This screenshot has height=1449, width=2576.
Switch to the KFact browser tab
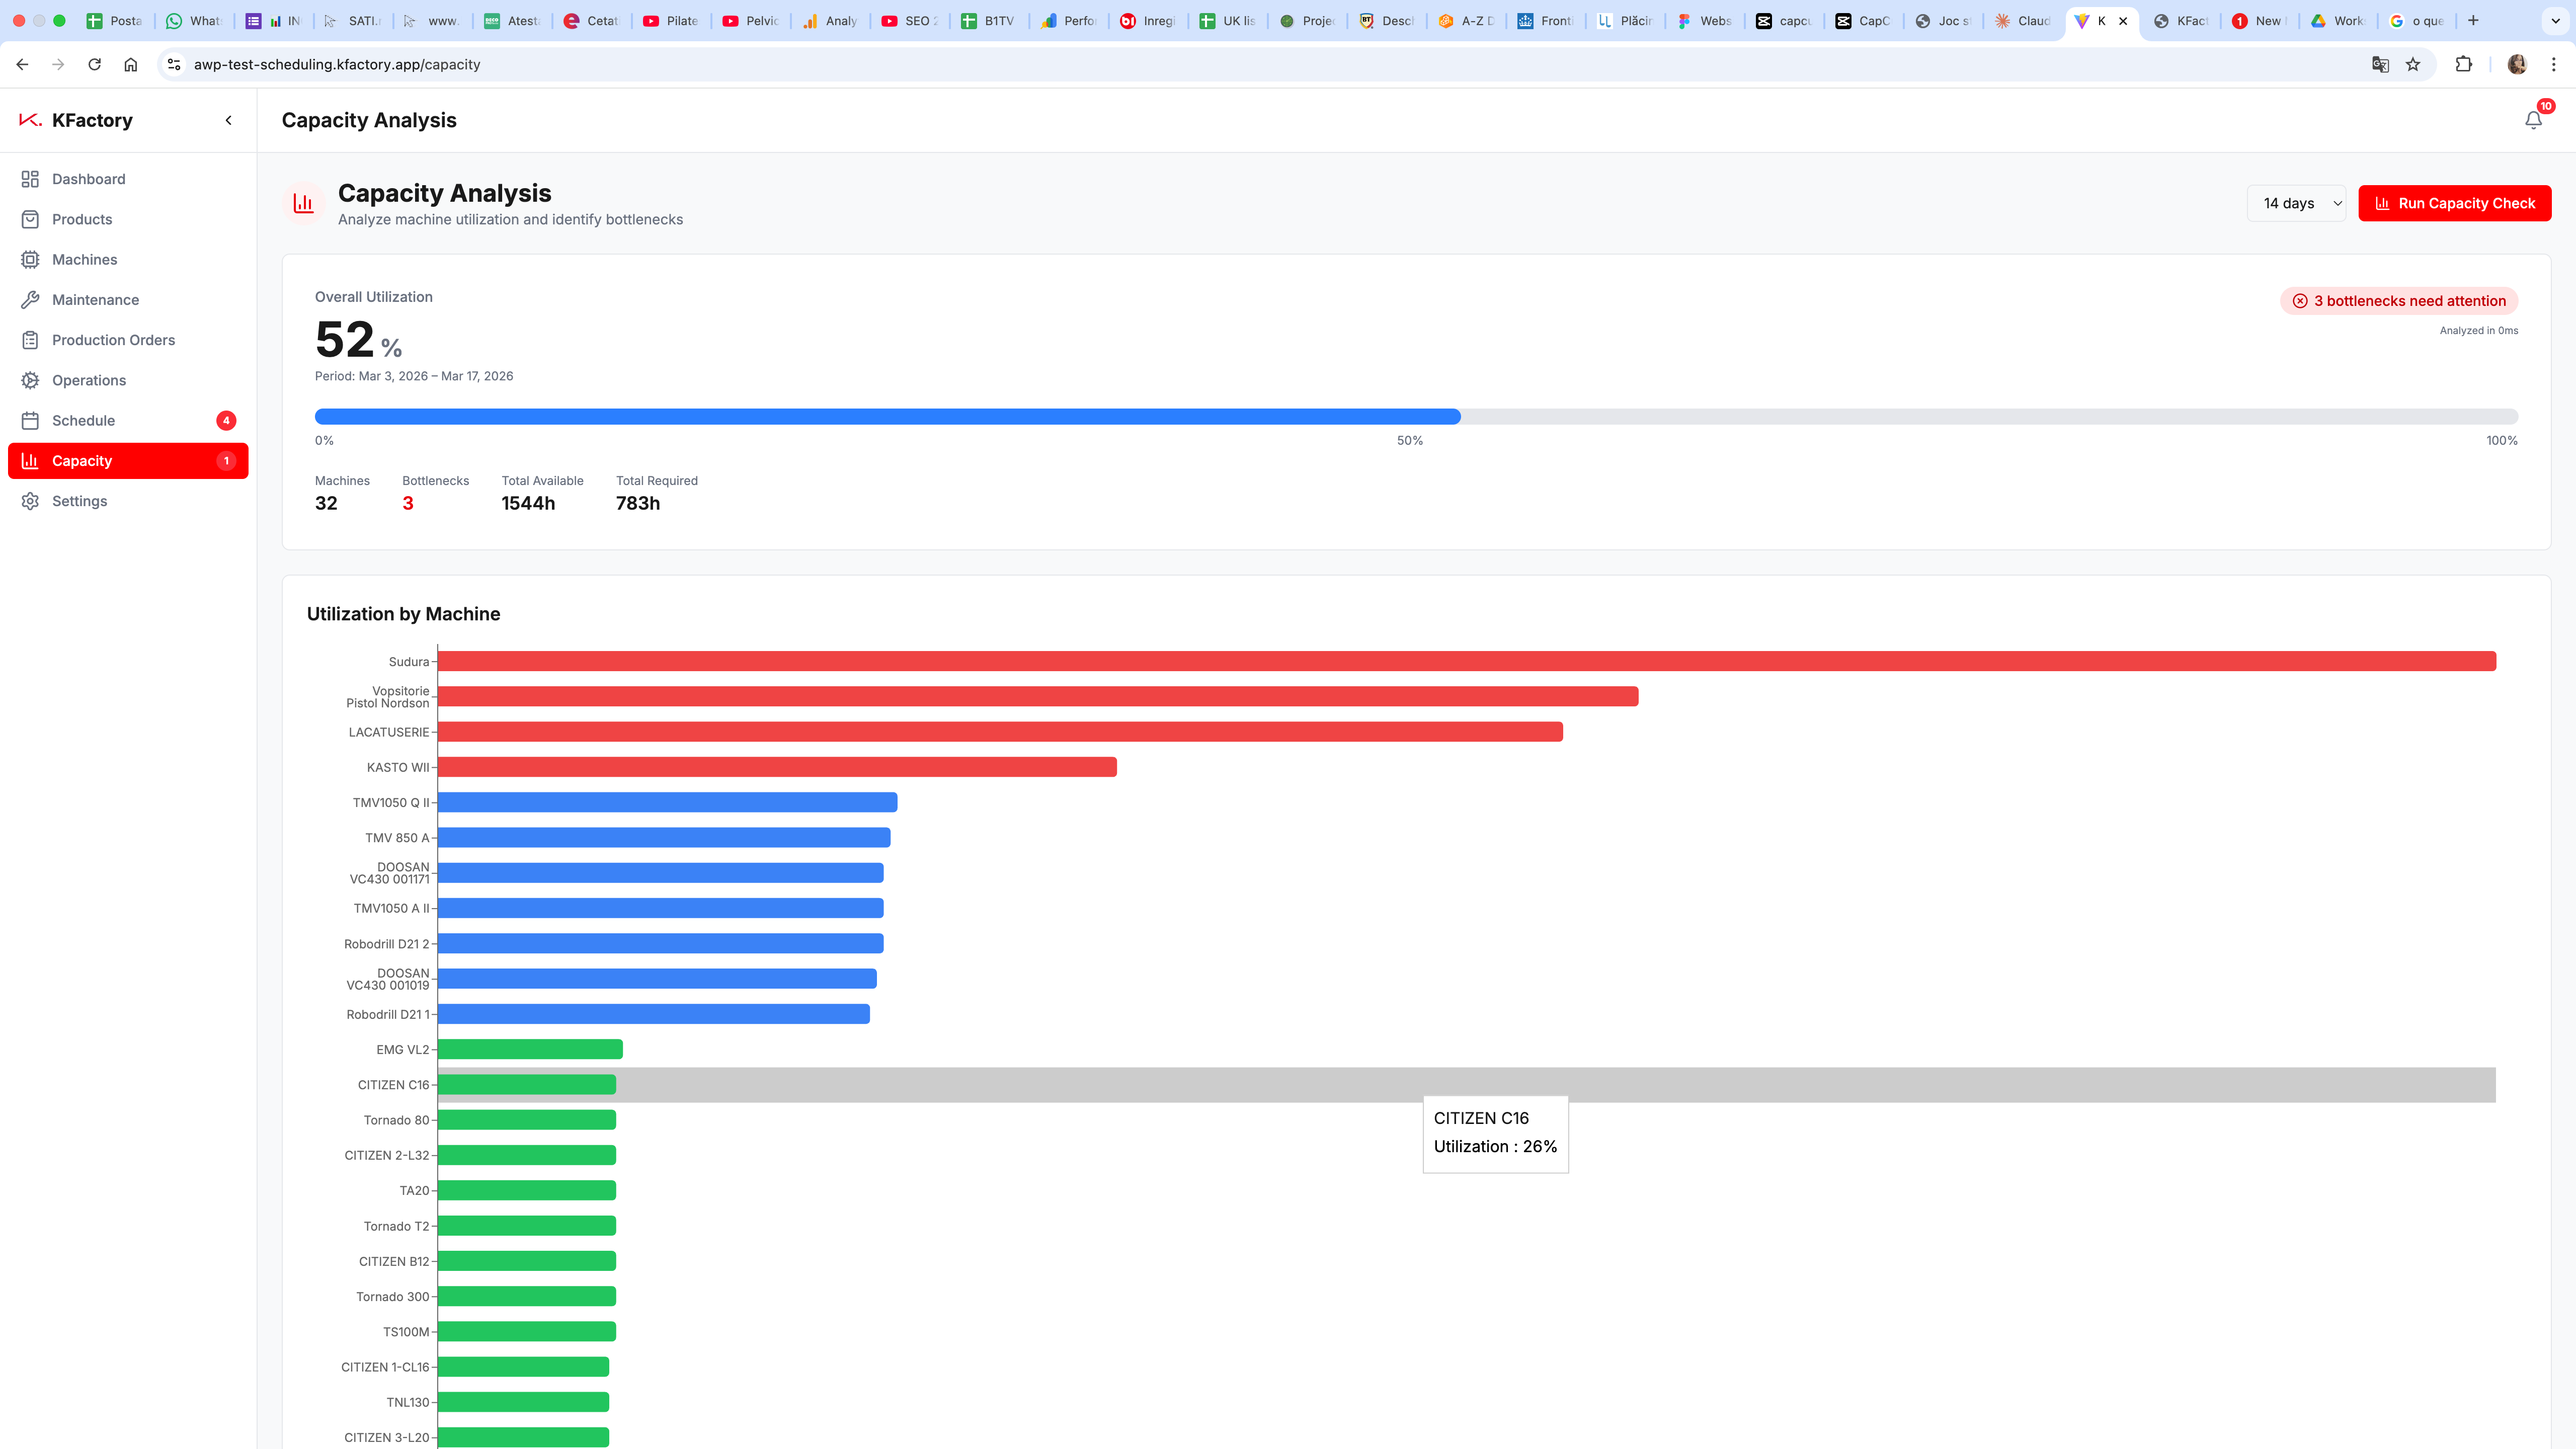[x=2182, y=21]
